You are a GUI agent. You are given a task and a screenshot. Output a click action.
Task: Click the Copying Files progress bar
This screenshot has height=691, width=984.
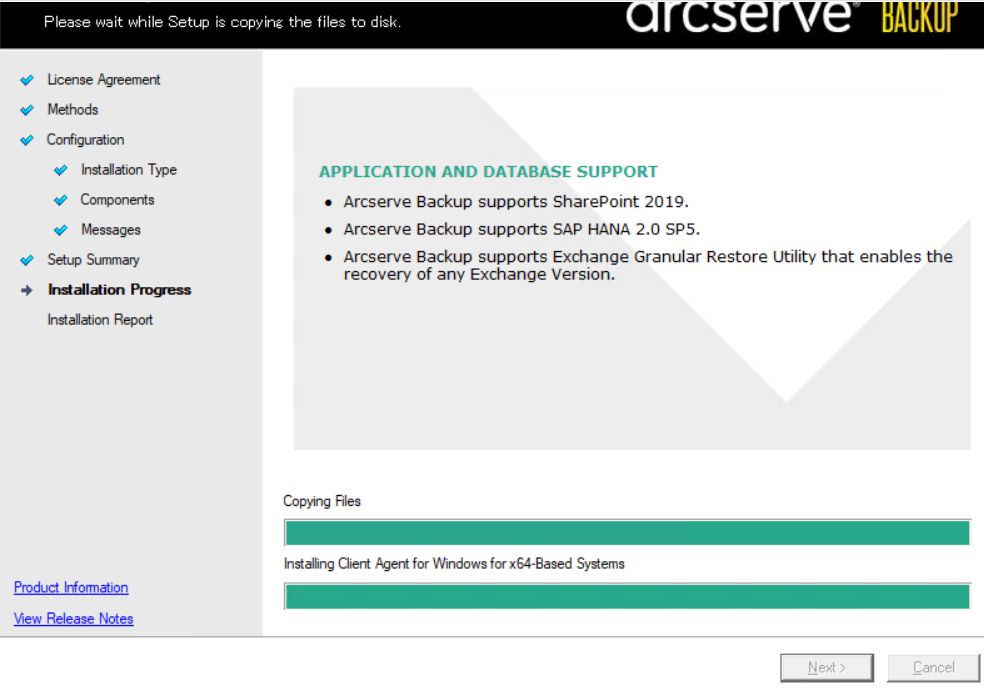point(627,533)
